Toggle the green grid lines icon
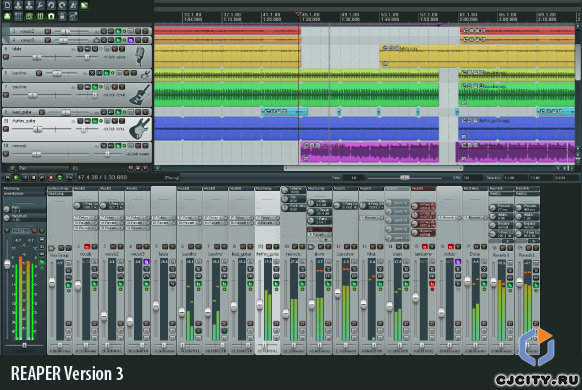 coord(40,16)
